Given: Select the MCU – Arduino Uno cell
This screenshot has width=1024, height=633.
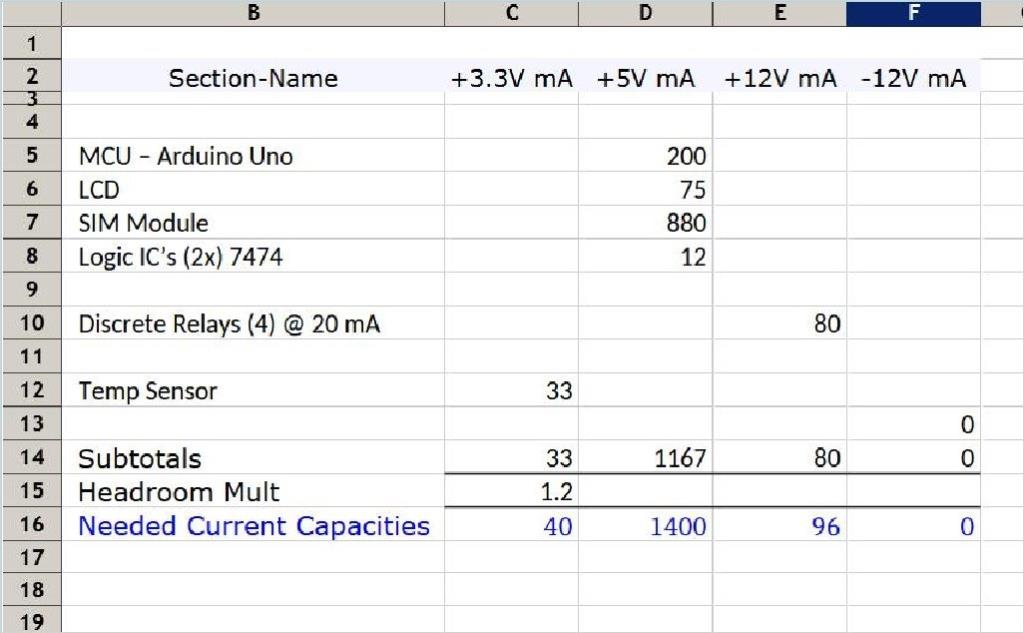Looking at the screenshot, I should (186, 156).
